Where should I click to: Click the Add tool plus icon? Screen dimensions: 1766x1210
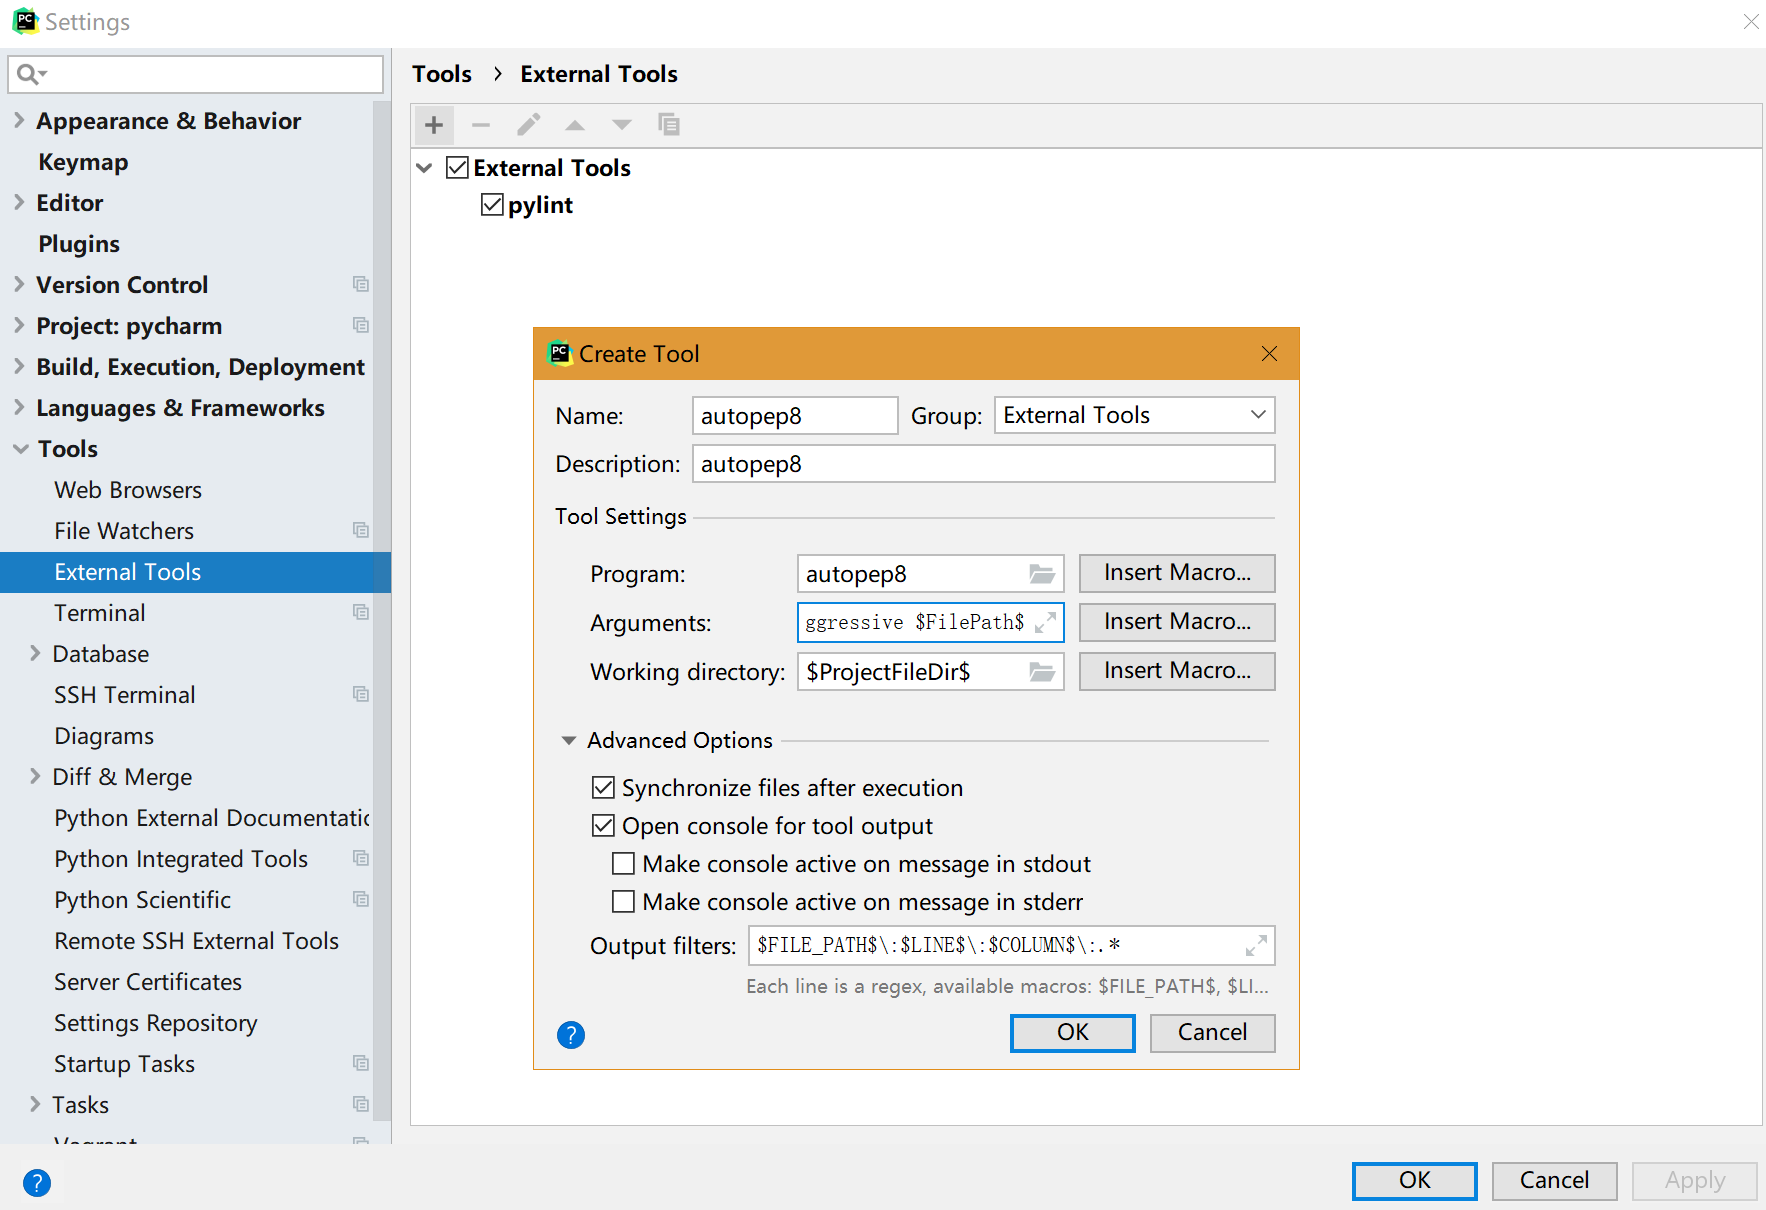tap(434, 125)
